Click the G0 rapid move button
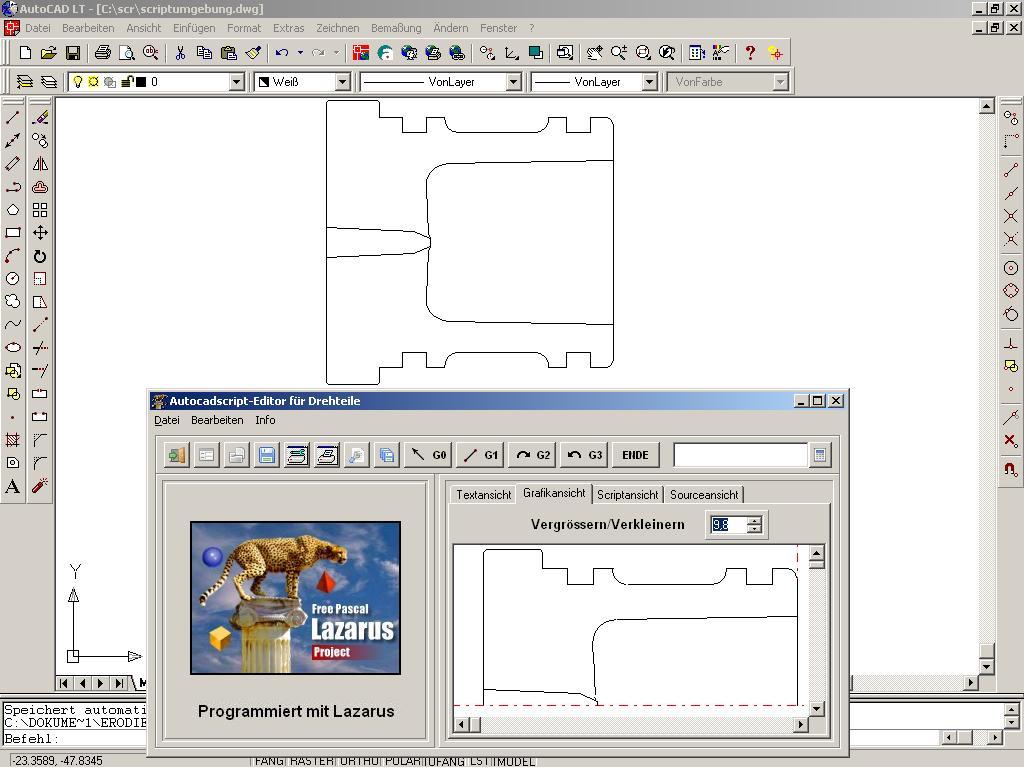This screenshot has height=768, width=1024. click(428, 455)
